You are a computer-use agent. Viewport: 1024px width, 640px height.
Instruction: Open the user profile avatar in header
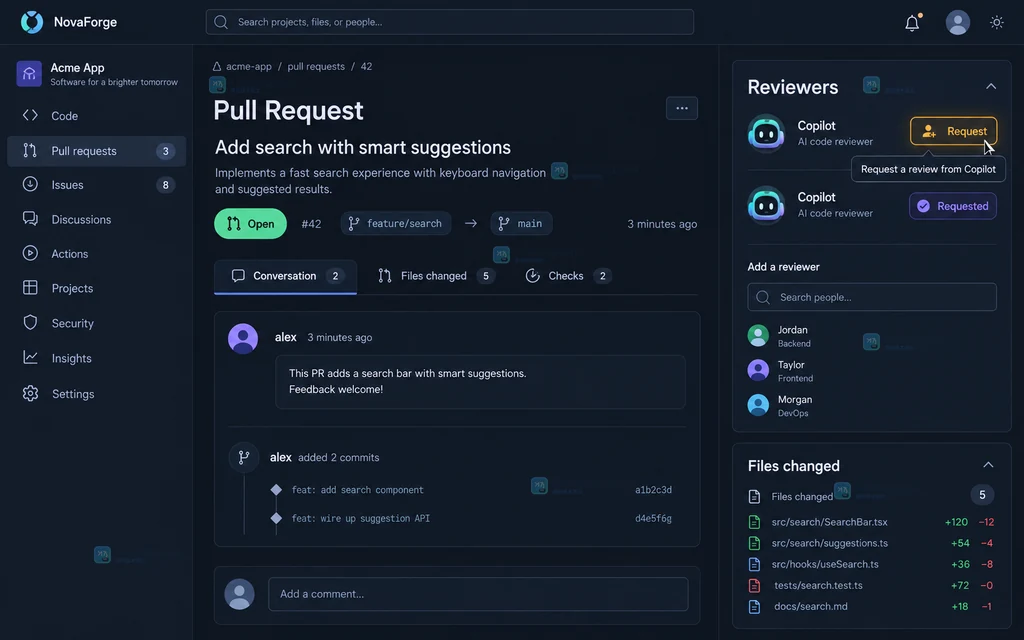point(957,22)
